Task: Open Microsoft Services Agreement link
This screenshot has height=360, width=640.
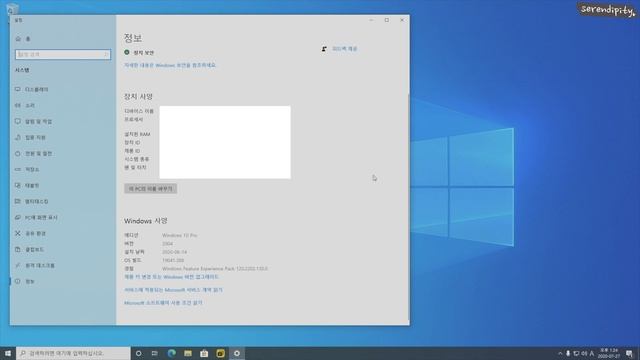Action: (x=173, y=290)
